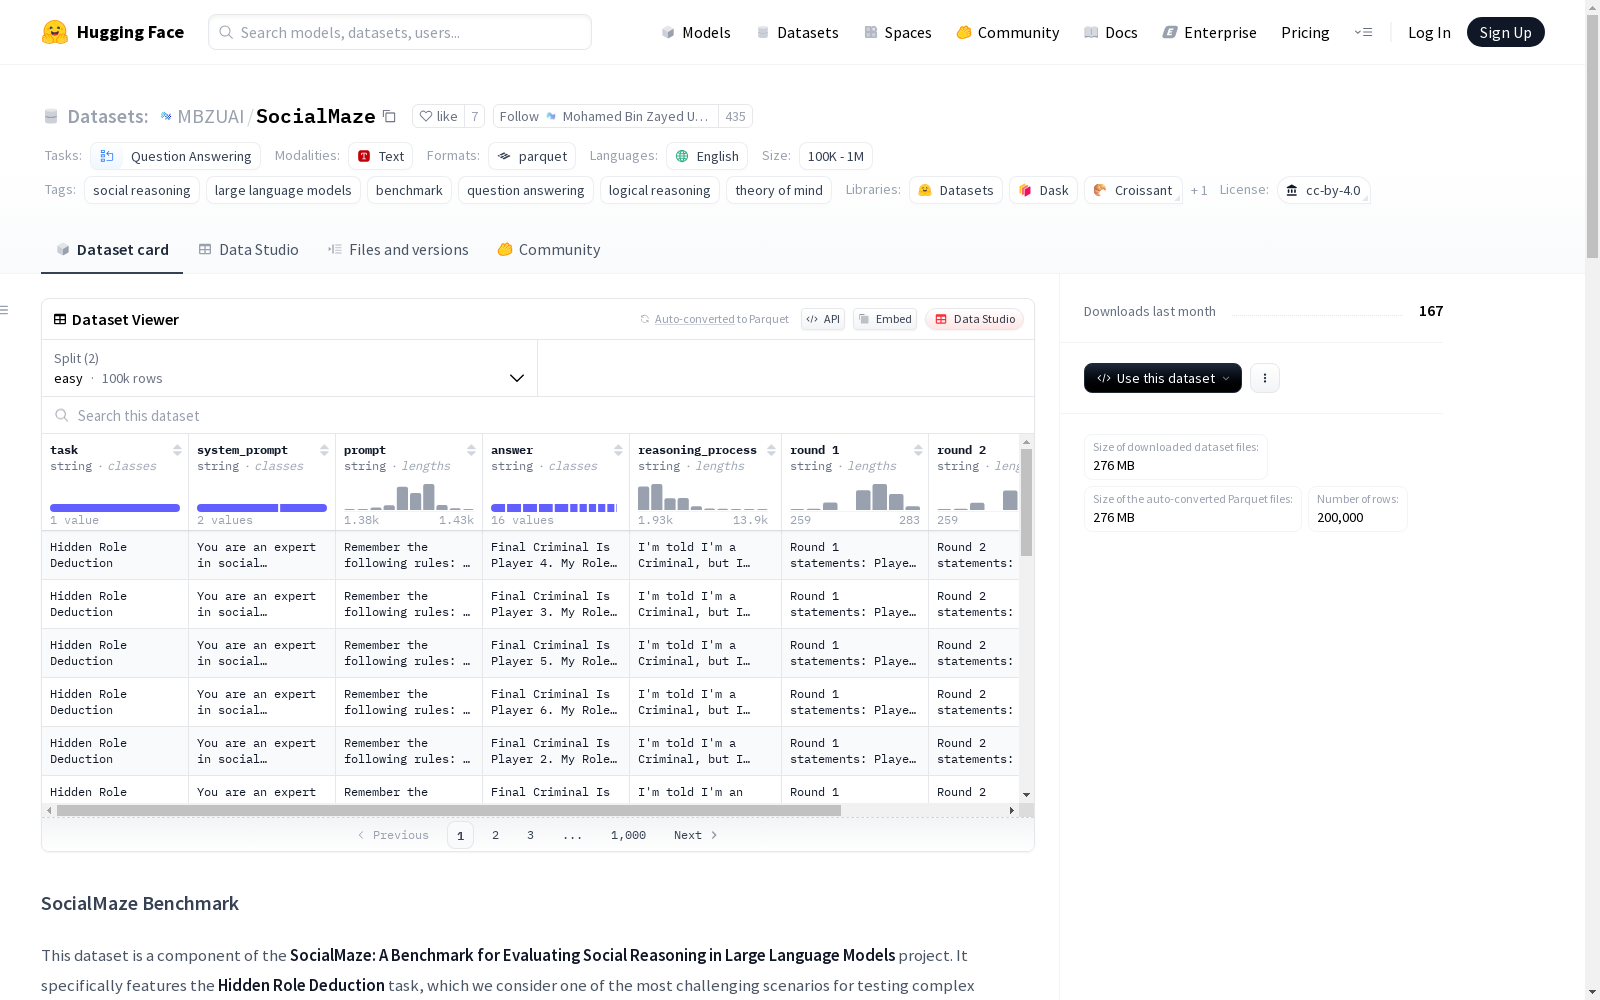Screen dimensions: 1600x1000
Task: Sort the reasoning_process column
Action: 771,450
